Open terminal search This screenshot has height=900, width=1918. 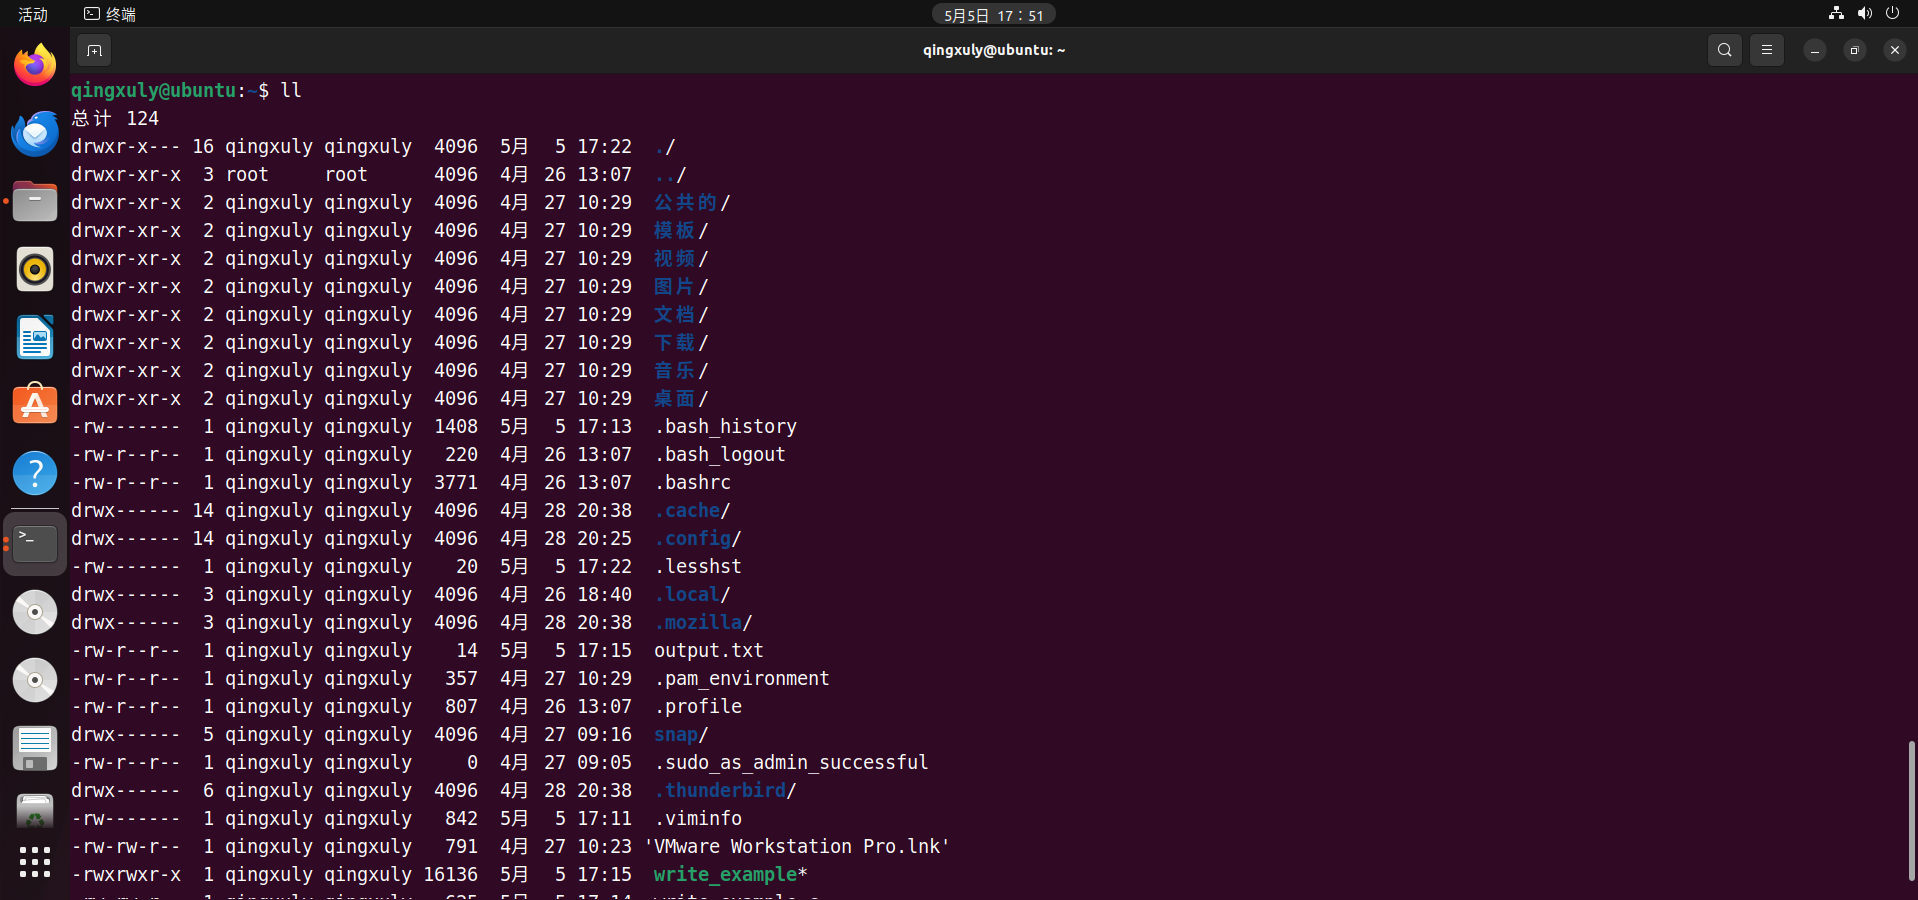point(1725,50)
